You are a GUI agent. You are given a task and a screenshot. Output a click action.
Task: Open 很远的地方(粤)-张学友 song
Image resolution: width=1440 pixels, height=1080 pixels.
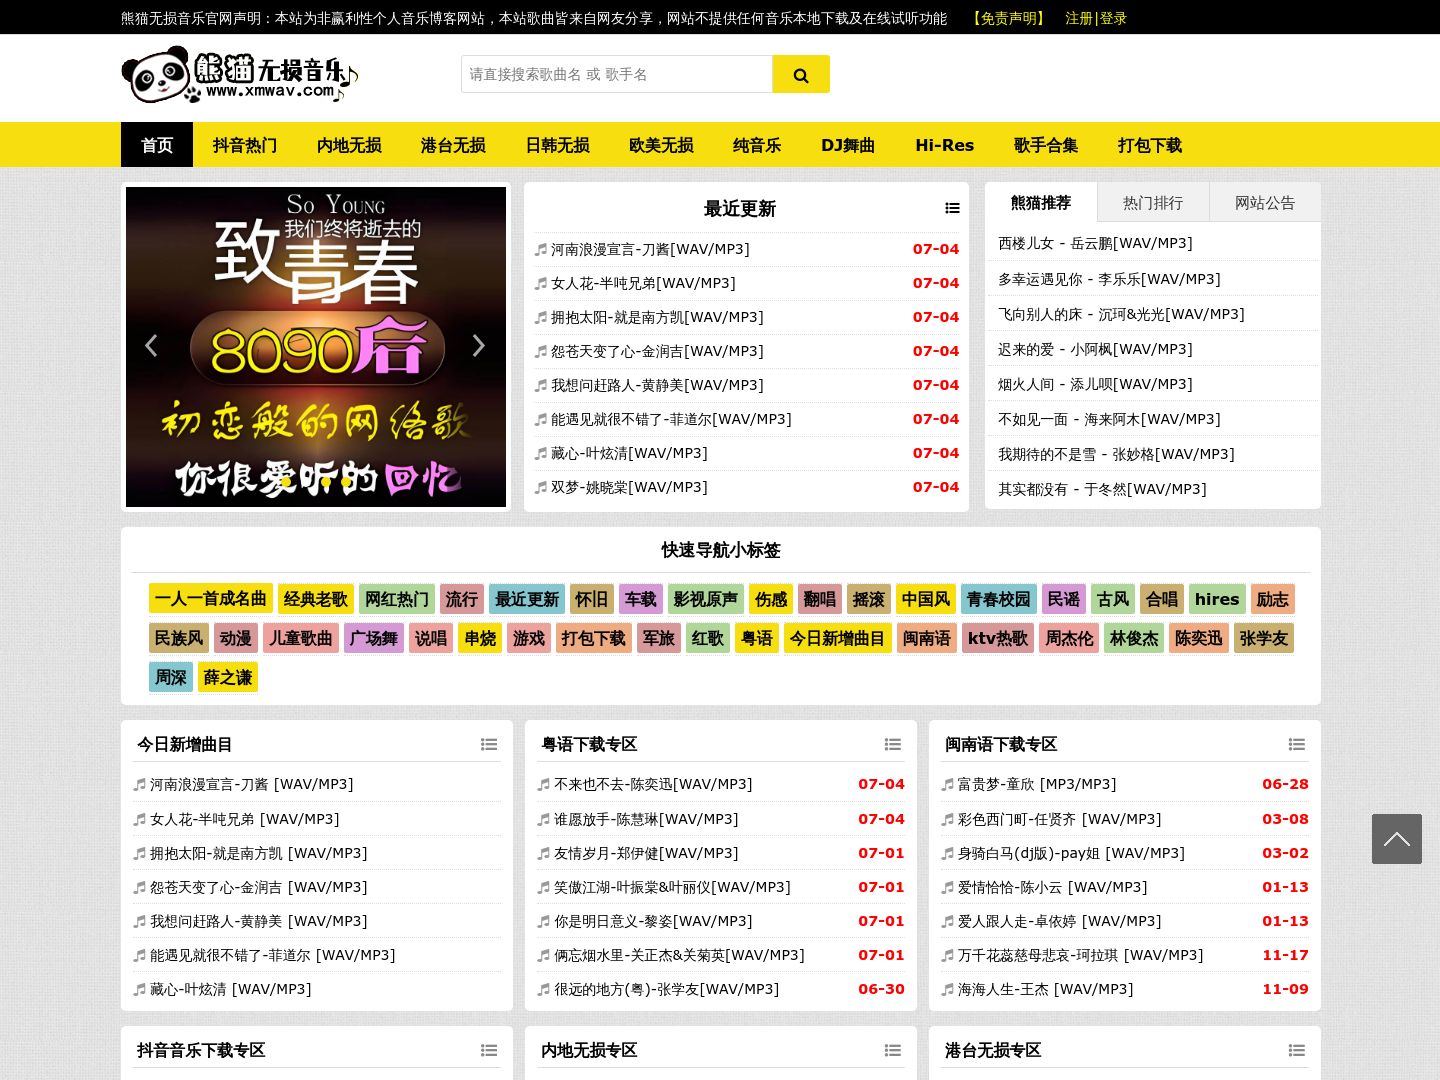(666, 989)
